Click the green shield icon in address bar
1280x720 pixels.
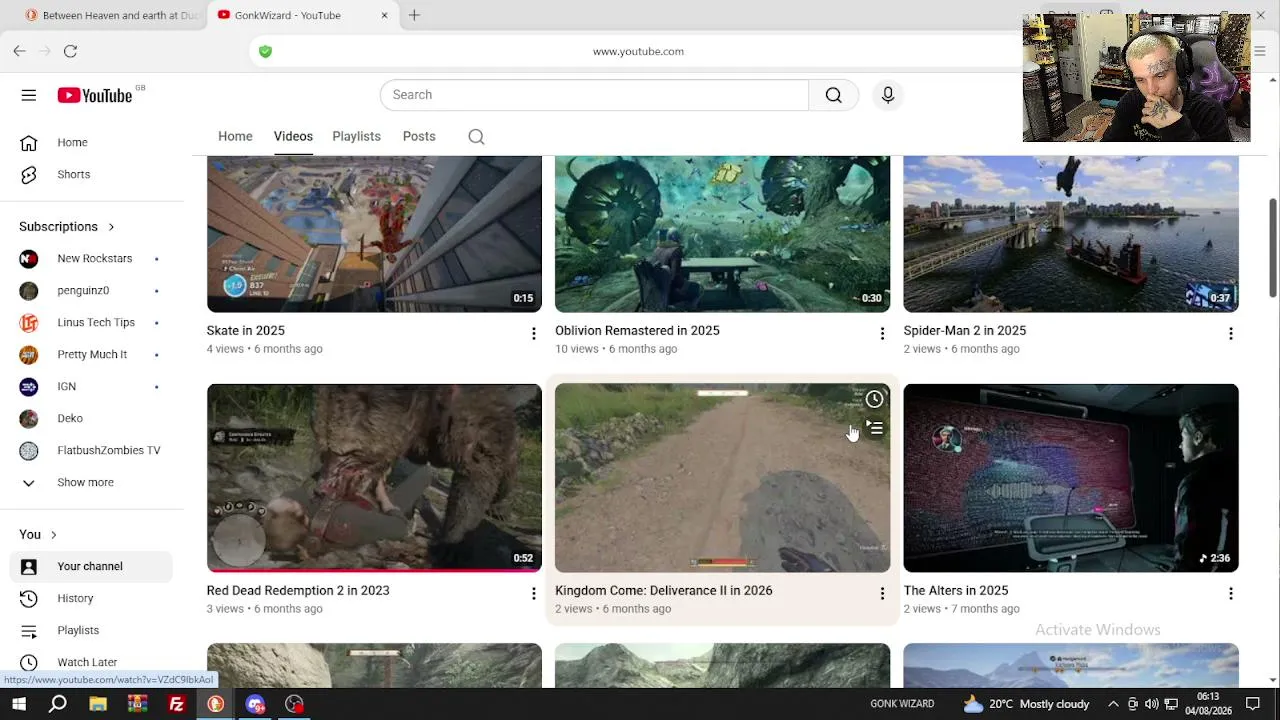pyautogui.click(x=265, y=51)
